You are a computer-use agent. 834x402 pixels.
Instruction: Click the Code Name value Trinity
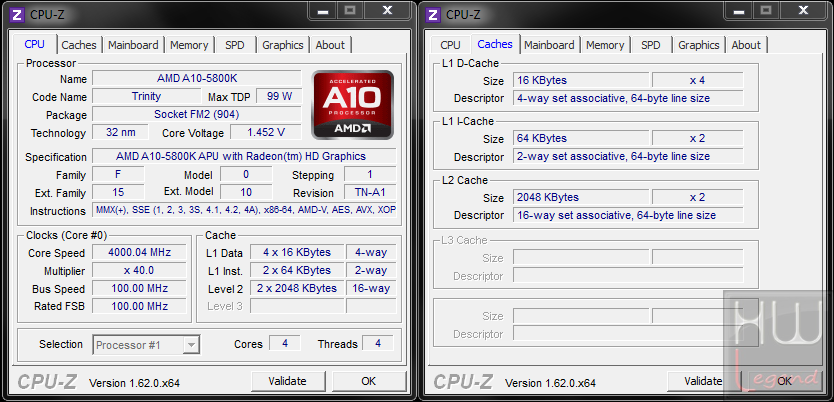[146, 96]
